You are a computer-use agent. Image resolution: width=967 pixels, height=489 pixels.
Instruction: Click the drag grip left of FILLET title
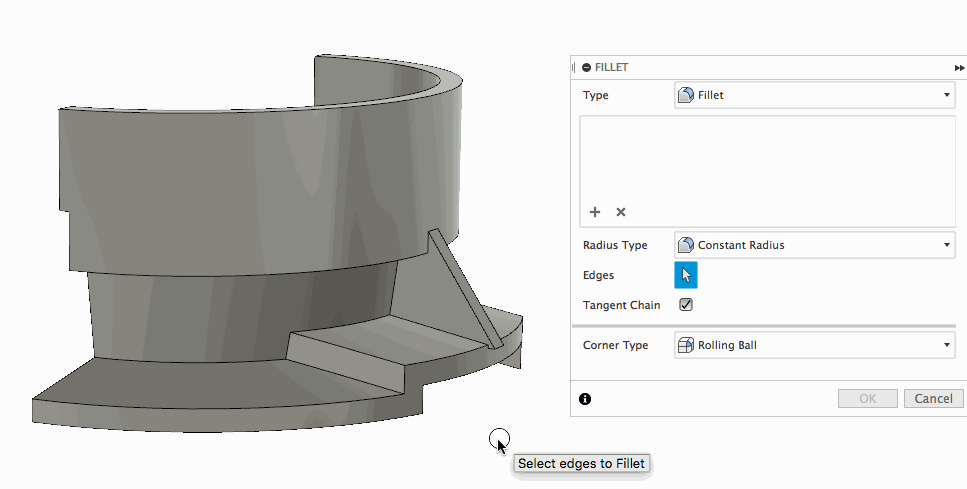coord(574,68)
